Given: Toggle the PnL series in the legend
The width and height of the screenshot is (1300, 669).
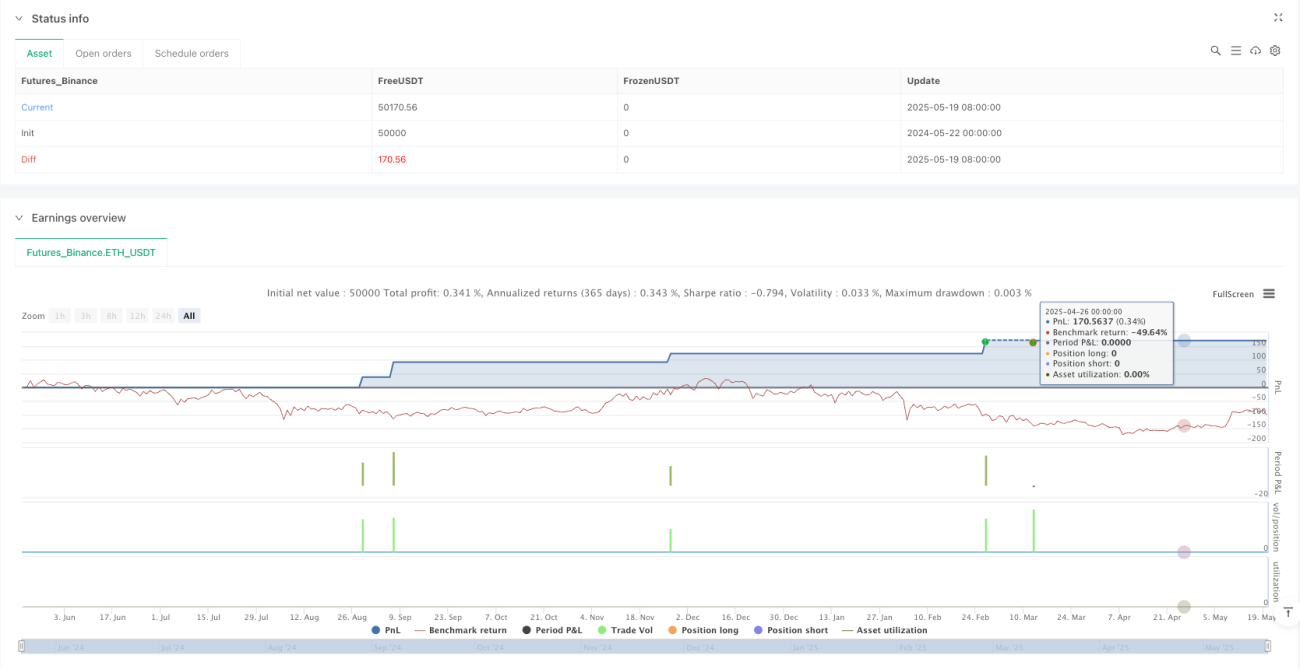Looking at the screenshot, I should click(385, 630).
